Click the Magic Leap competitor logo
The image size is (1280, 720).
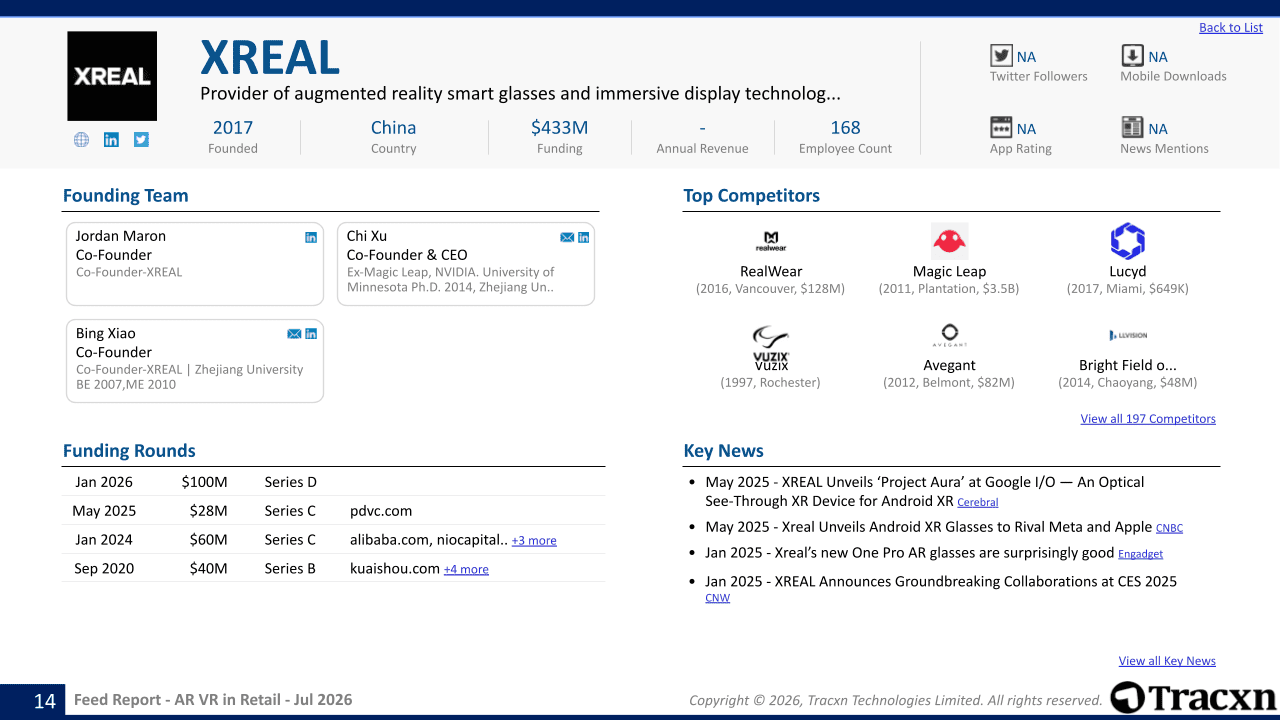tap(949, 242)
